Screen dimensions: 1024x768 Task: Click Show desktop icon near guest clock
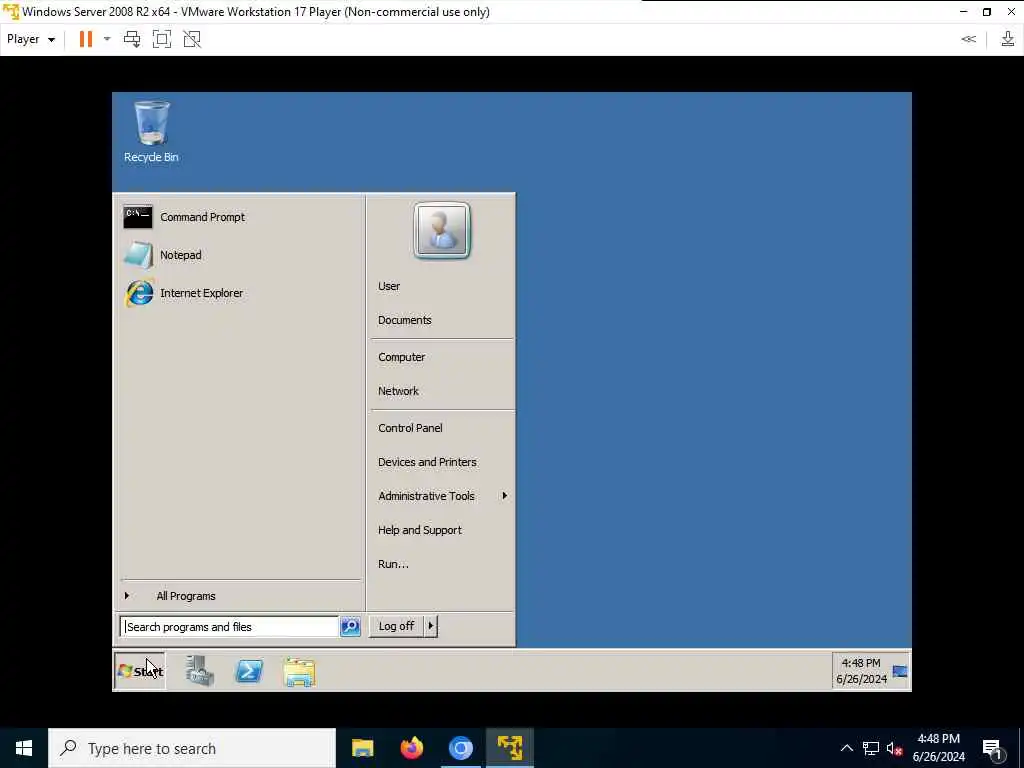[900, 671]
